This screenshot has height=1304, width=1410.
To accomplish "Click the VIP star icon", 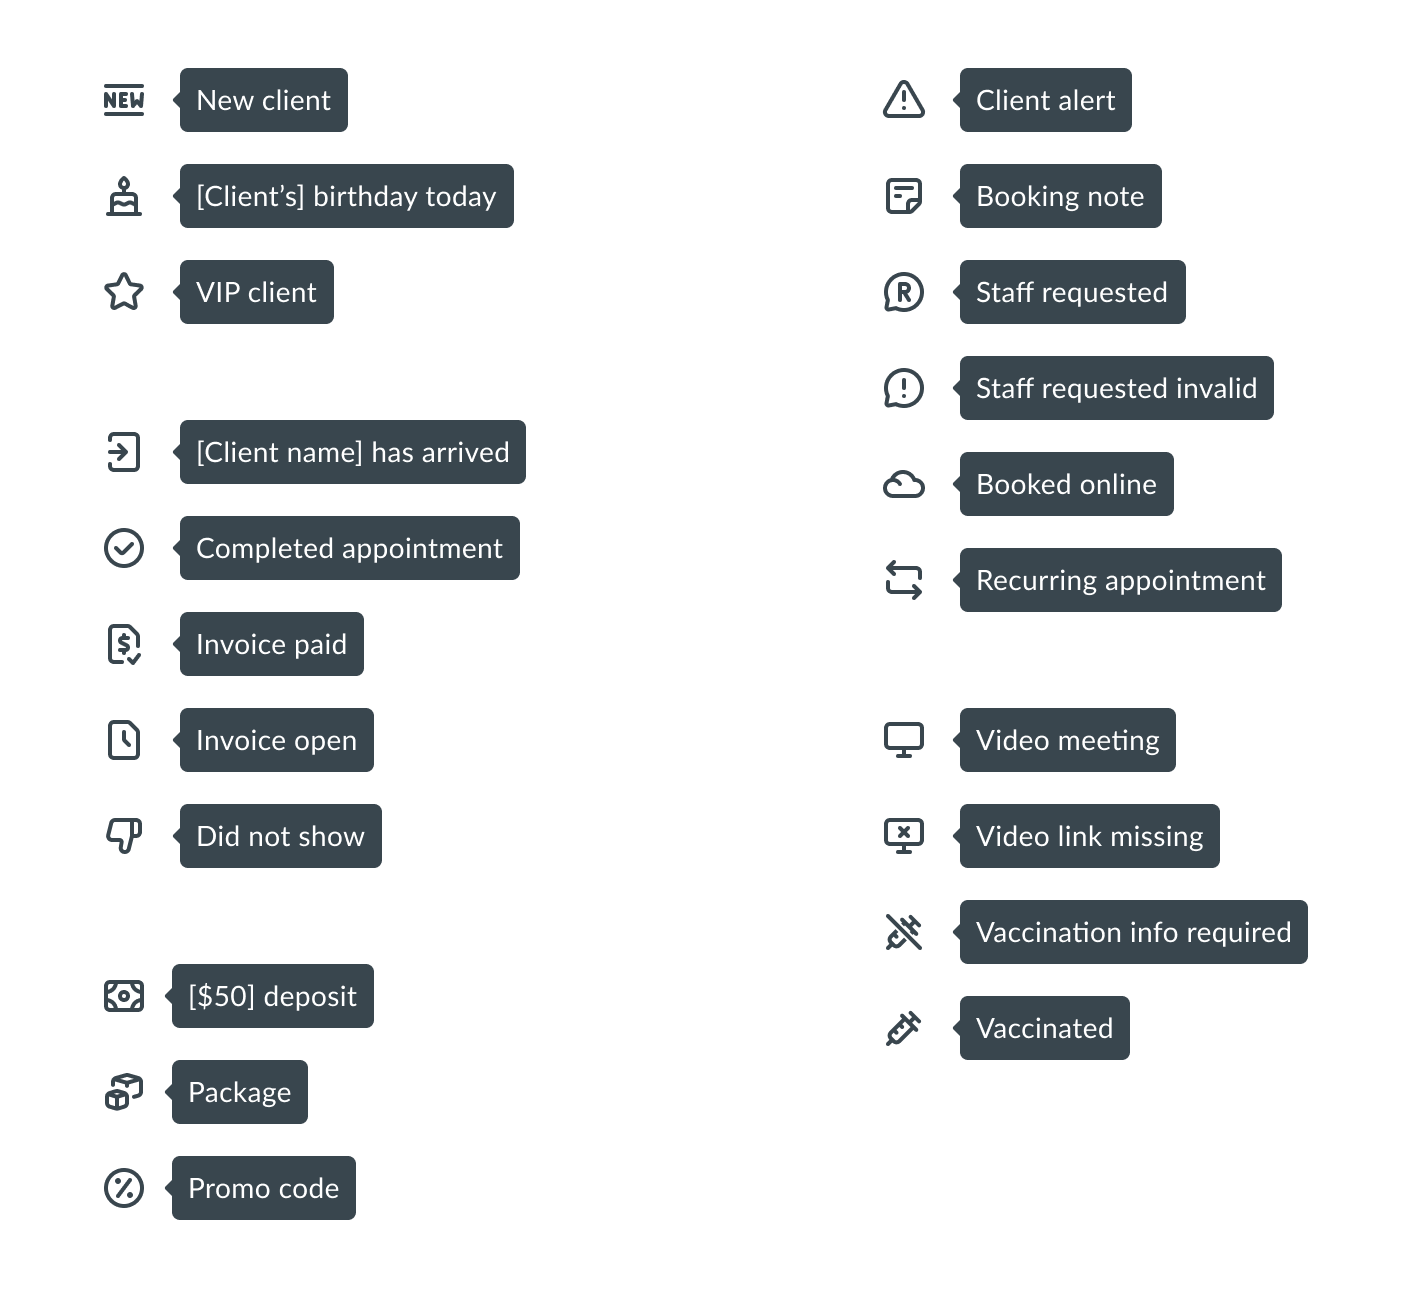I will (124, 292).
